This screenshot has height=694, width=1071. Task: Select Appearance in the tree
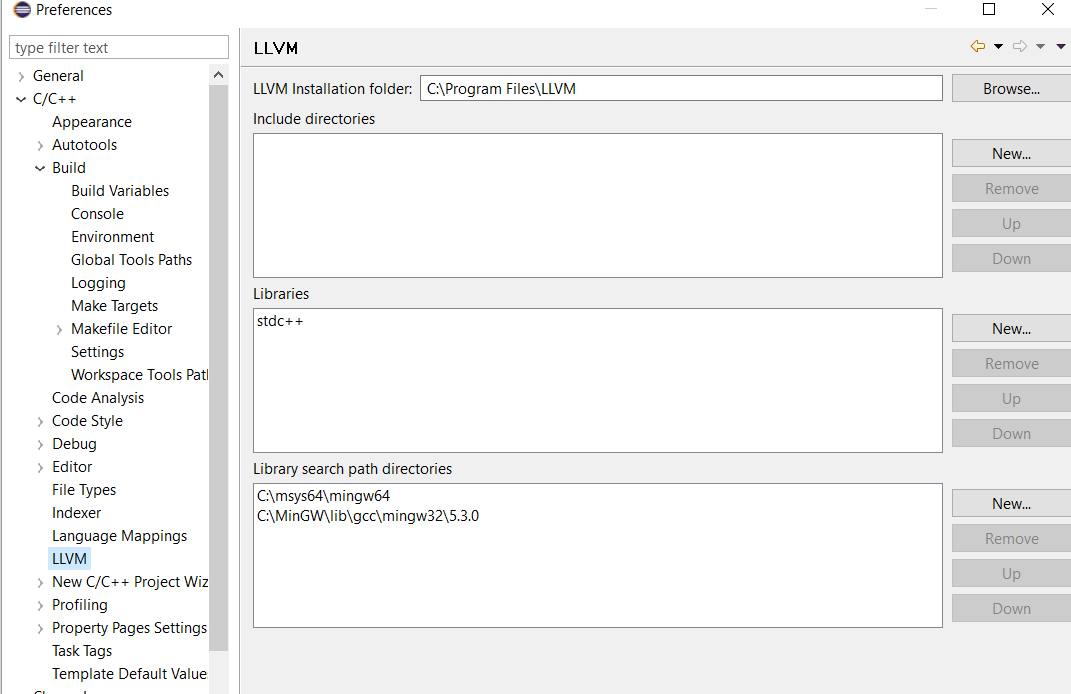coord(92,122)
